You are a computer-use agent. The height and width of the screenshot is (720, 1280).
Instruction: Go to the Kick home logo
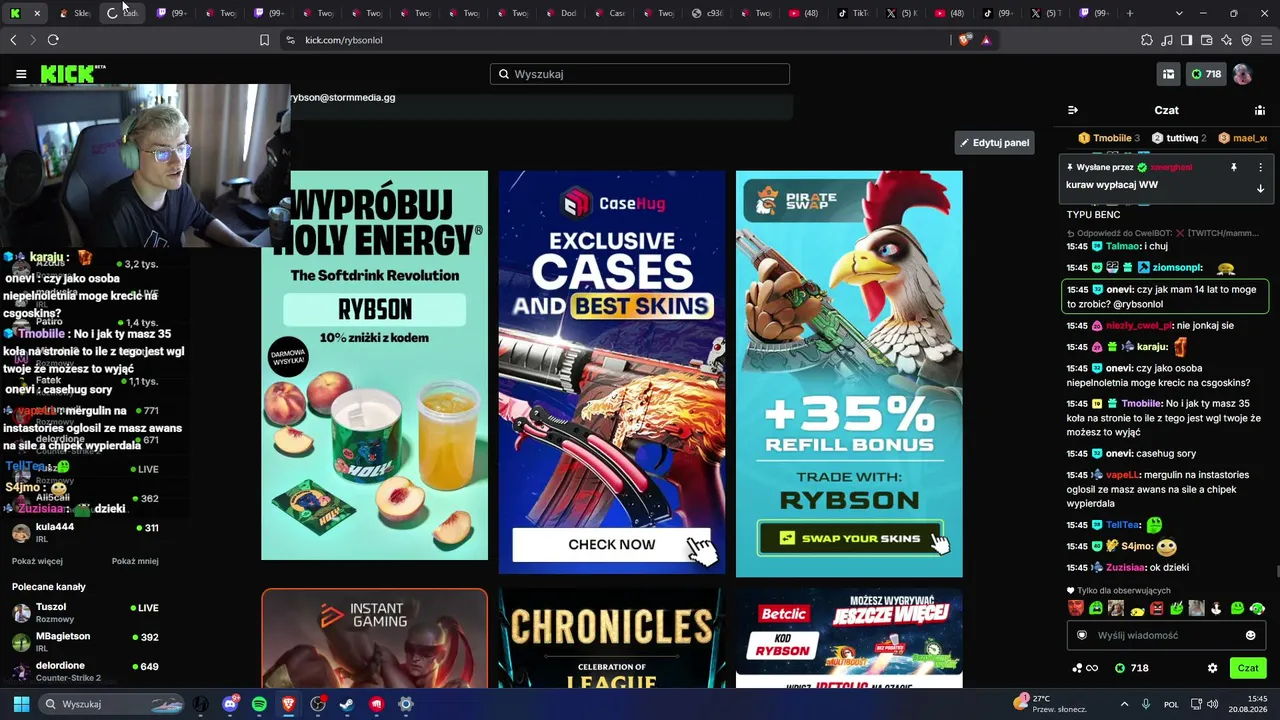(x=72, y=73)
